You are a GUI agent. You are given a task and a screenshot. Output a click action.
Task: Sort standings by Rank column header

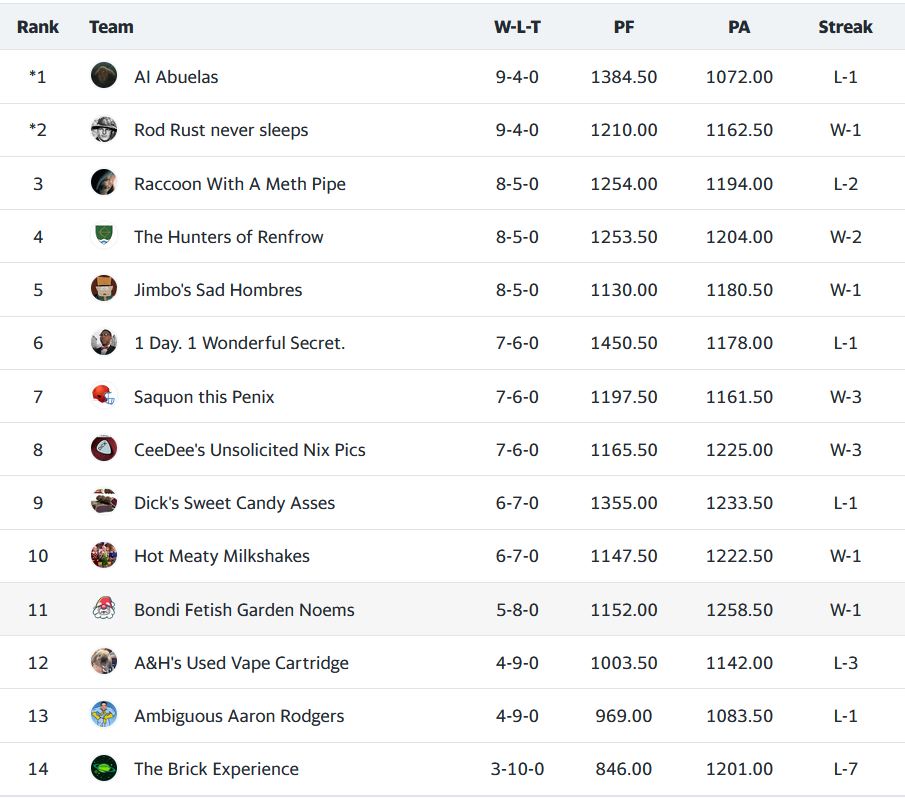[38, 27]
